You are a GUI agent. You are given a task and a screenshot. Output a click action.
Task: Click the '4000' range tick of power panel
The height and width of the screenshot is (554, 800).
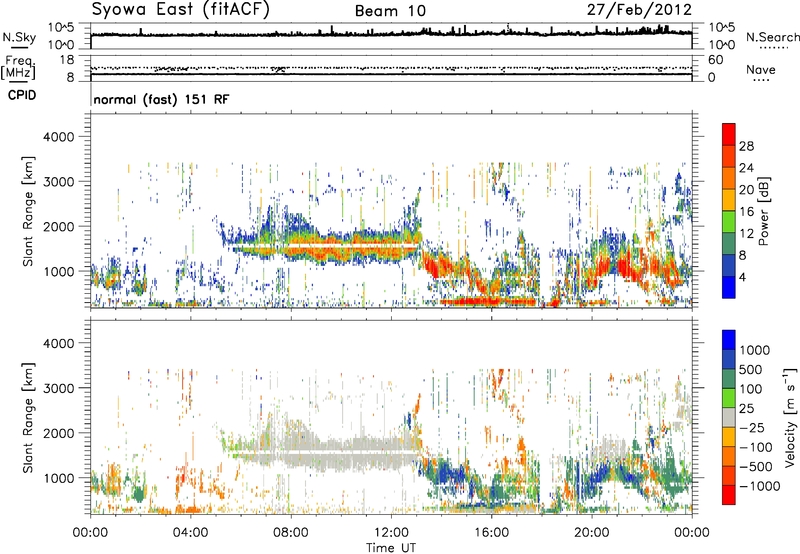click(x=58, y=137)
